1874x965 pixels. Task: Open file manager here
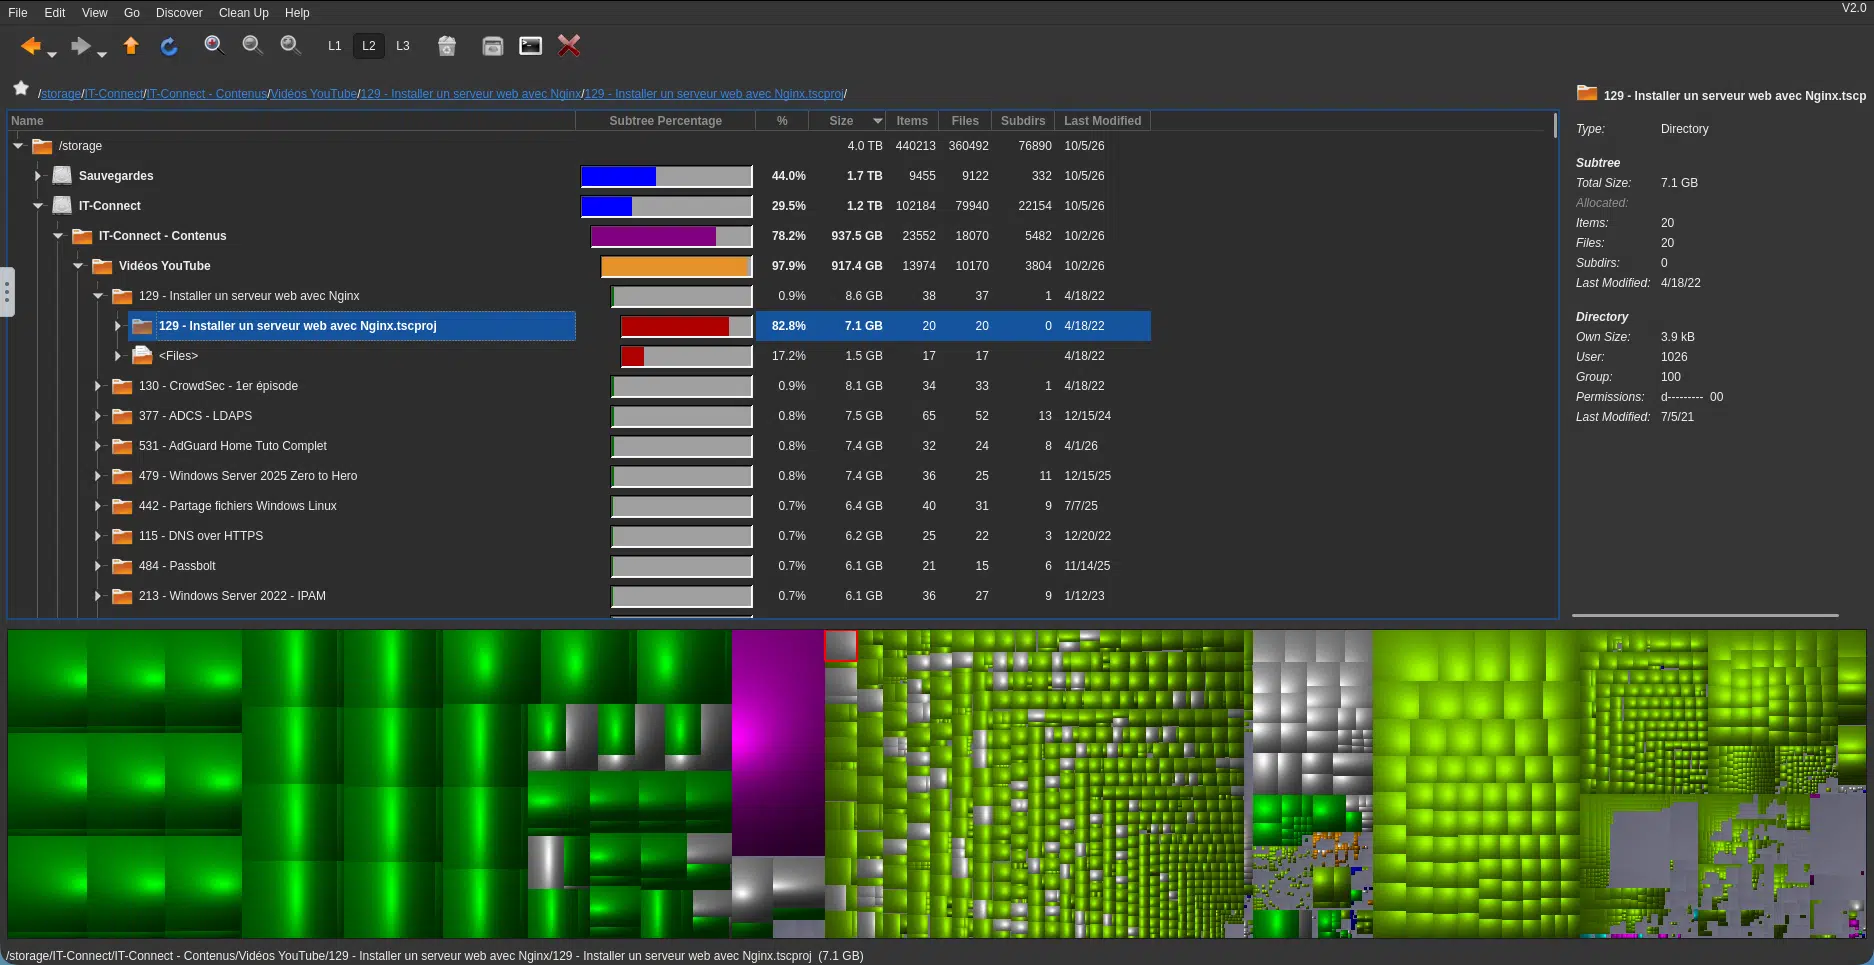(492, 46)
